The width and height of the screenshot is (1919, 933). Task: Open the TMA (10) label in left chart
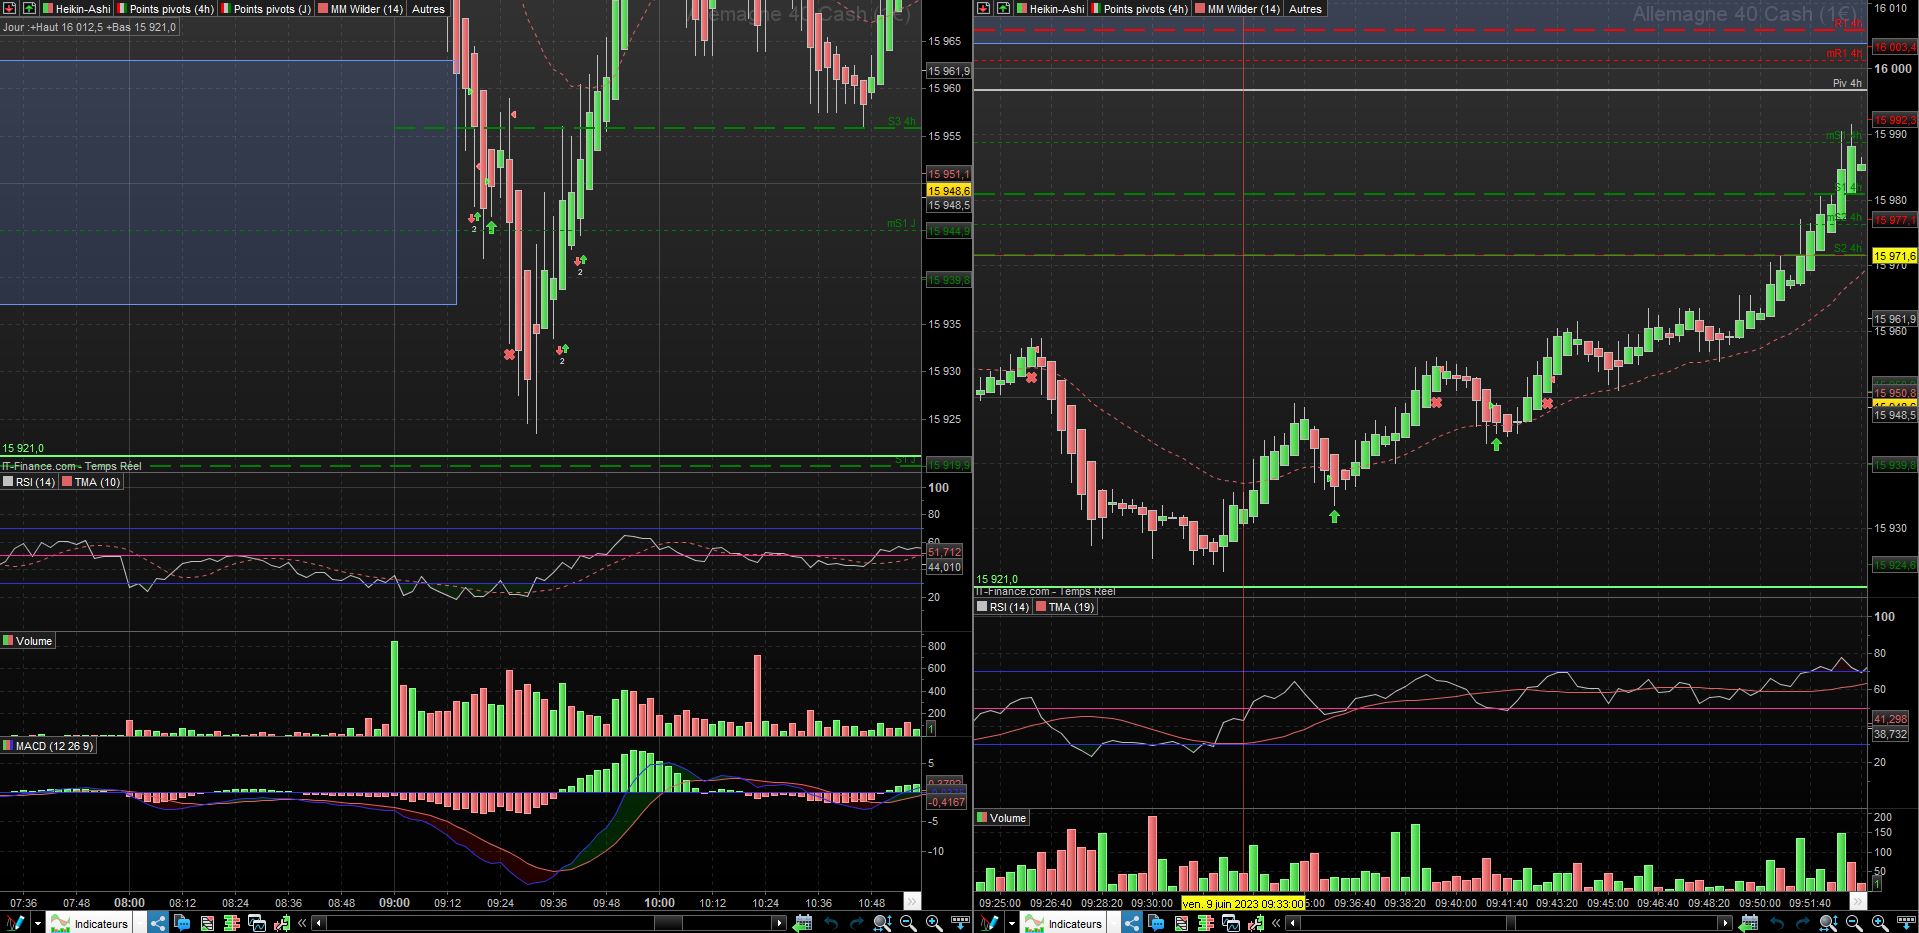91,482
